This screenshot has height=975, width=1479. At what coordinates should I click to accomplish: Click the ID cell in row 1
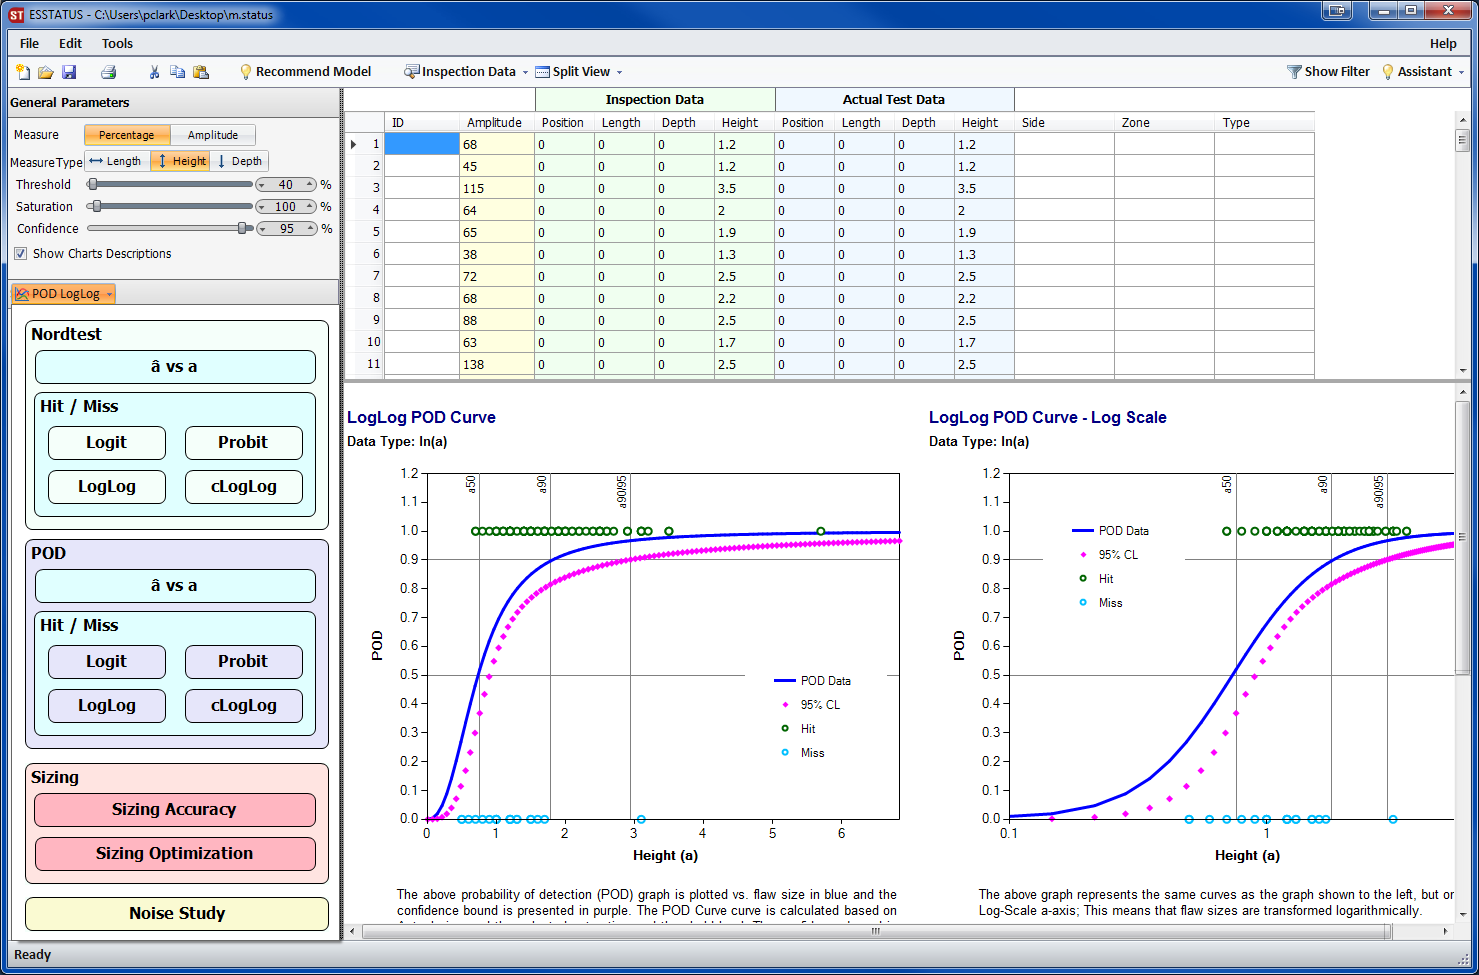coord(422,144)
